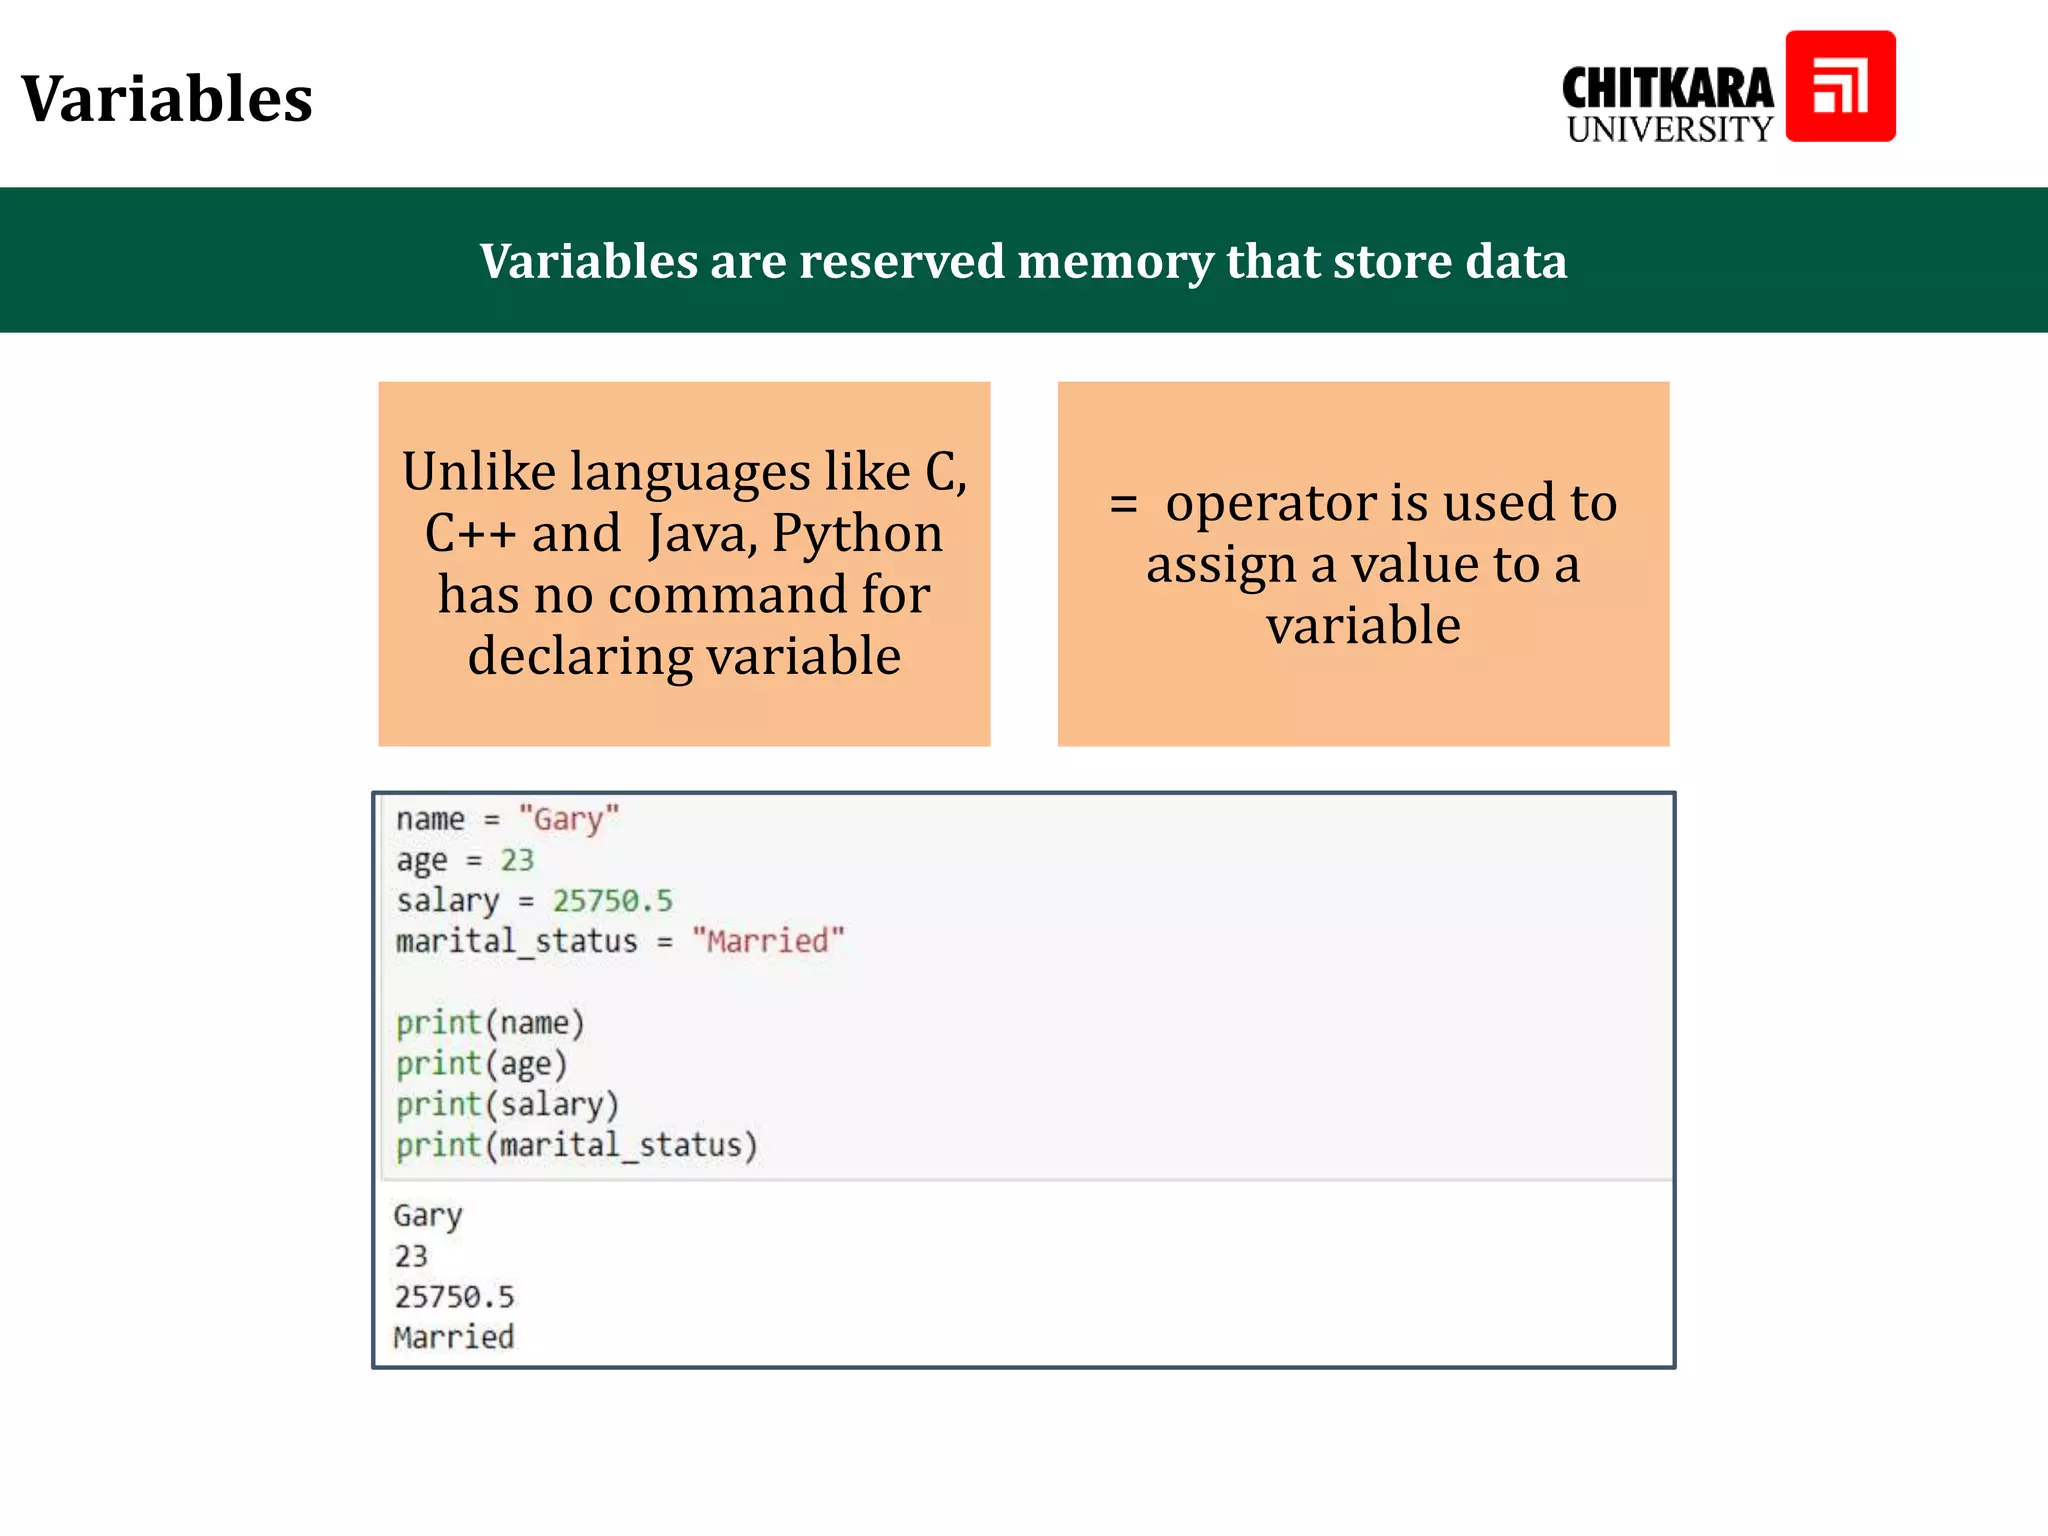The width and height of the screenshot is (2048, 1536).
Task: Click the orange box about declaring variable
Action: (x=684, y=563)
